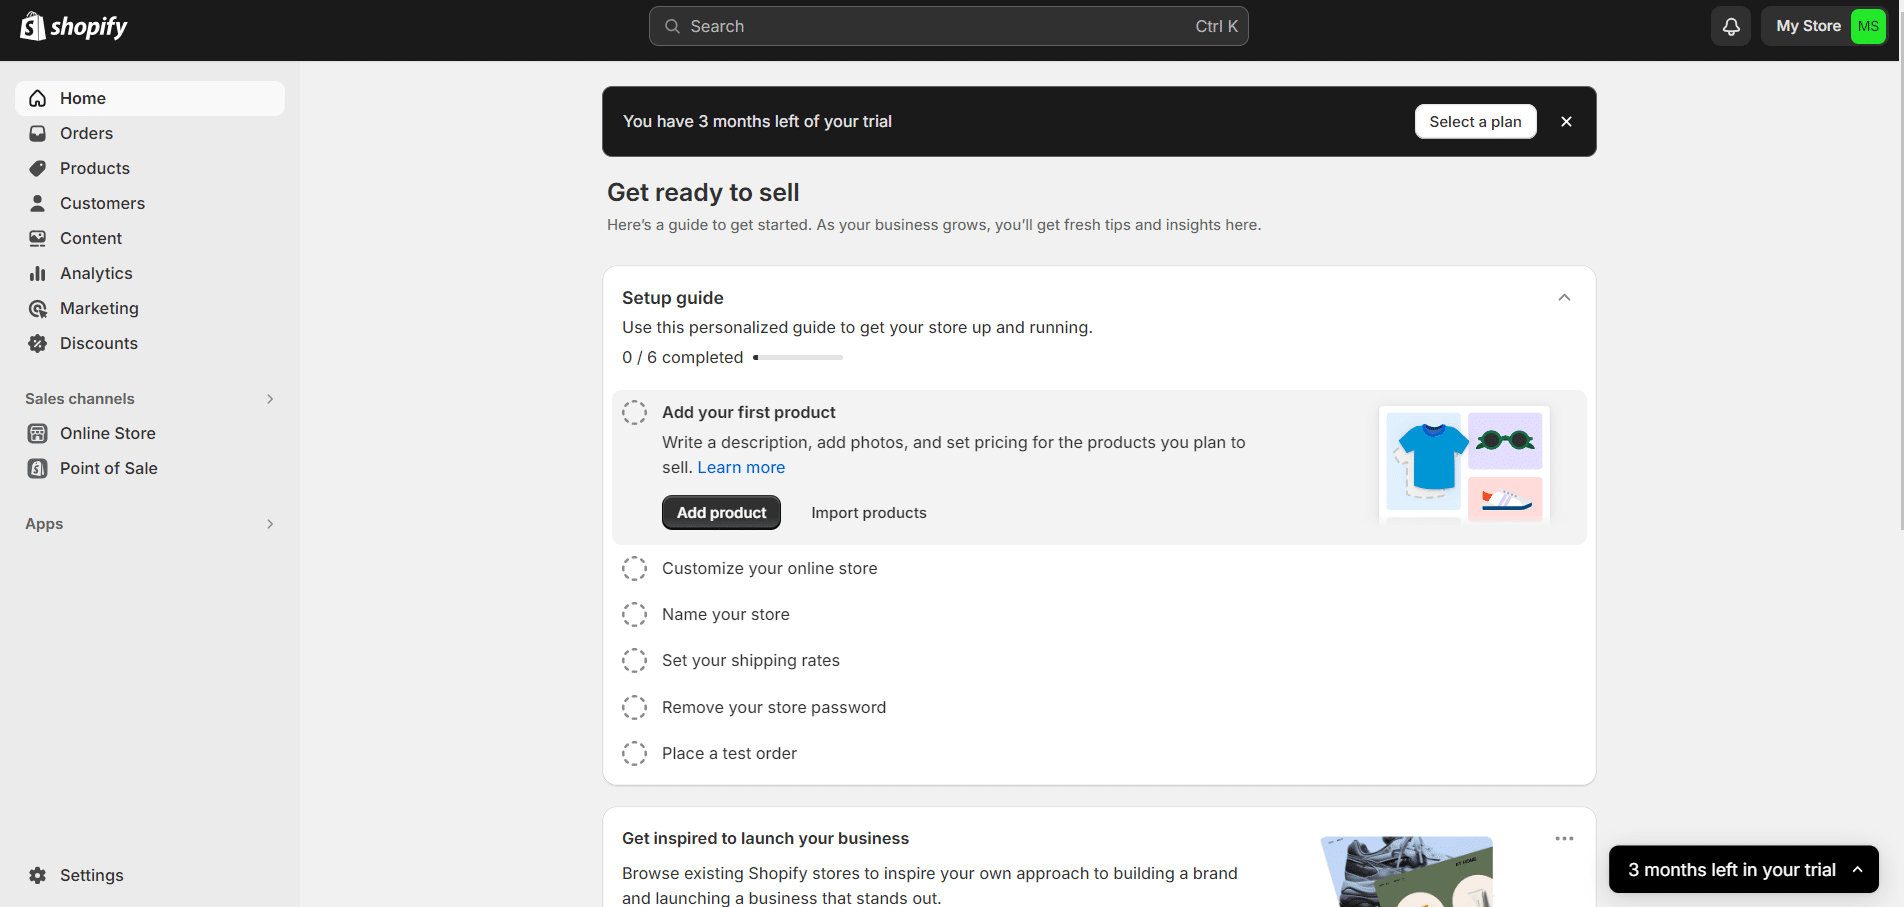Go to Customers in sidebar

(102, 203)
